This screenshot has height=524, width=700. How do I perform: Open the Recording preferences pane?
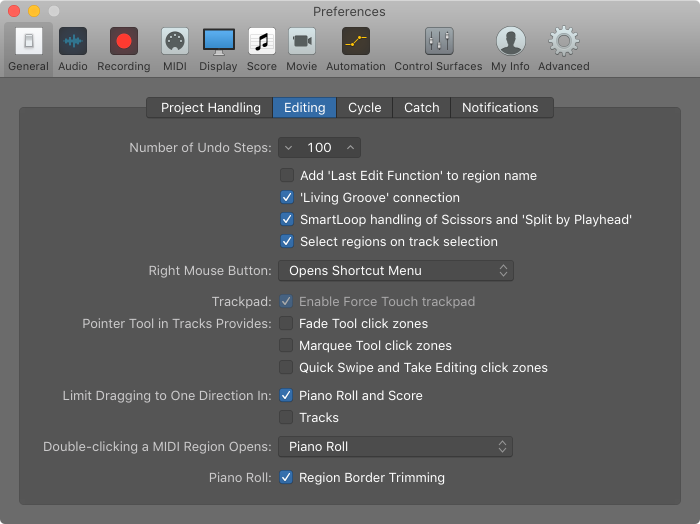click(124, 49)
